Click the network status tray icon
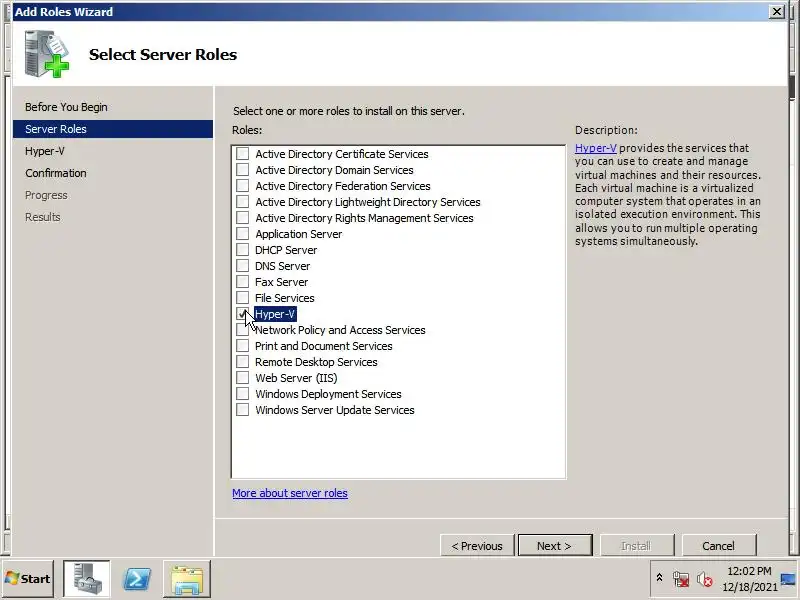Image resolution: width=800 pixels, height=600 pixels. [681, 579]
